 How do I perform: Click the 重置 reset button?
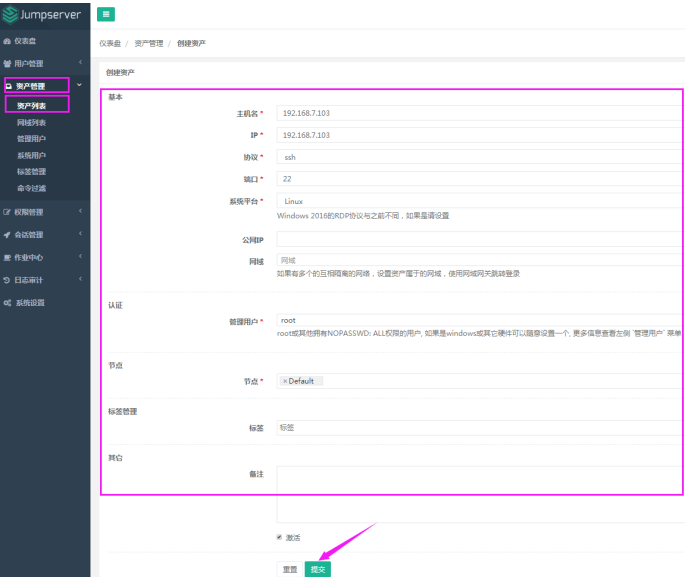coord(290,569)
